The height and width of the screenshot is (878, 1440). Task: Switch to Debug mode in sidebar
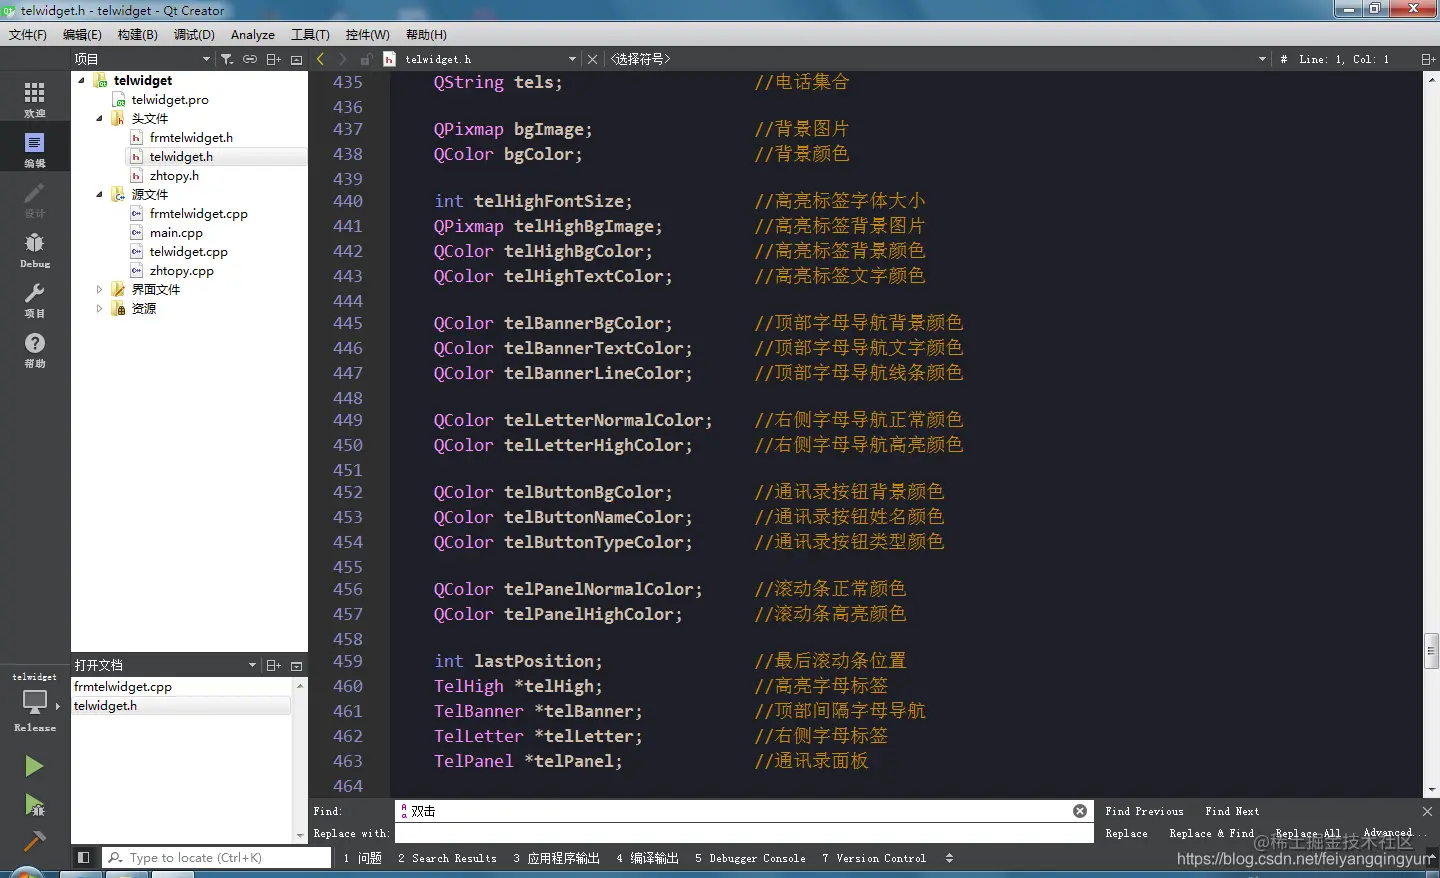35,248
